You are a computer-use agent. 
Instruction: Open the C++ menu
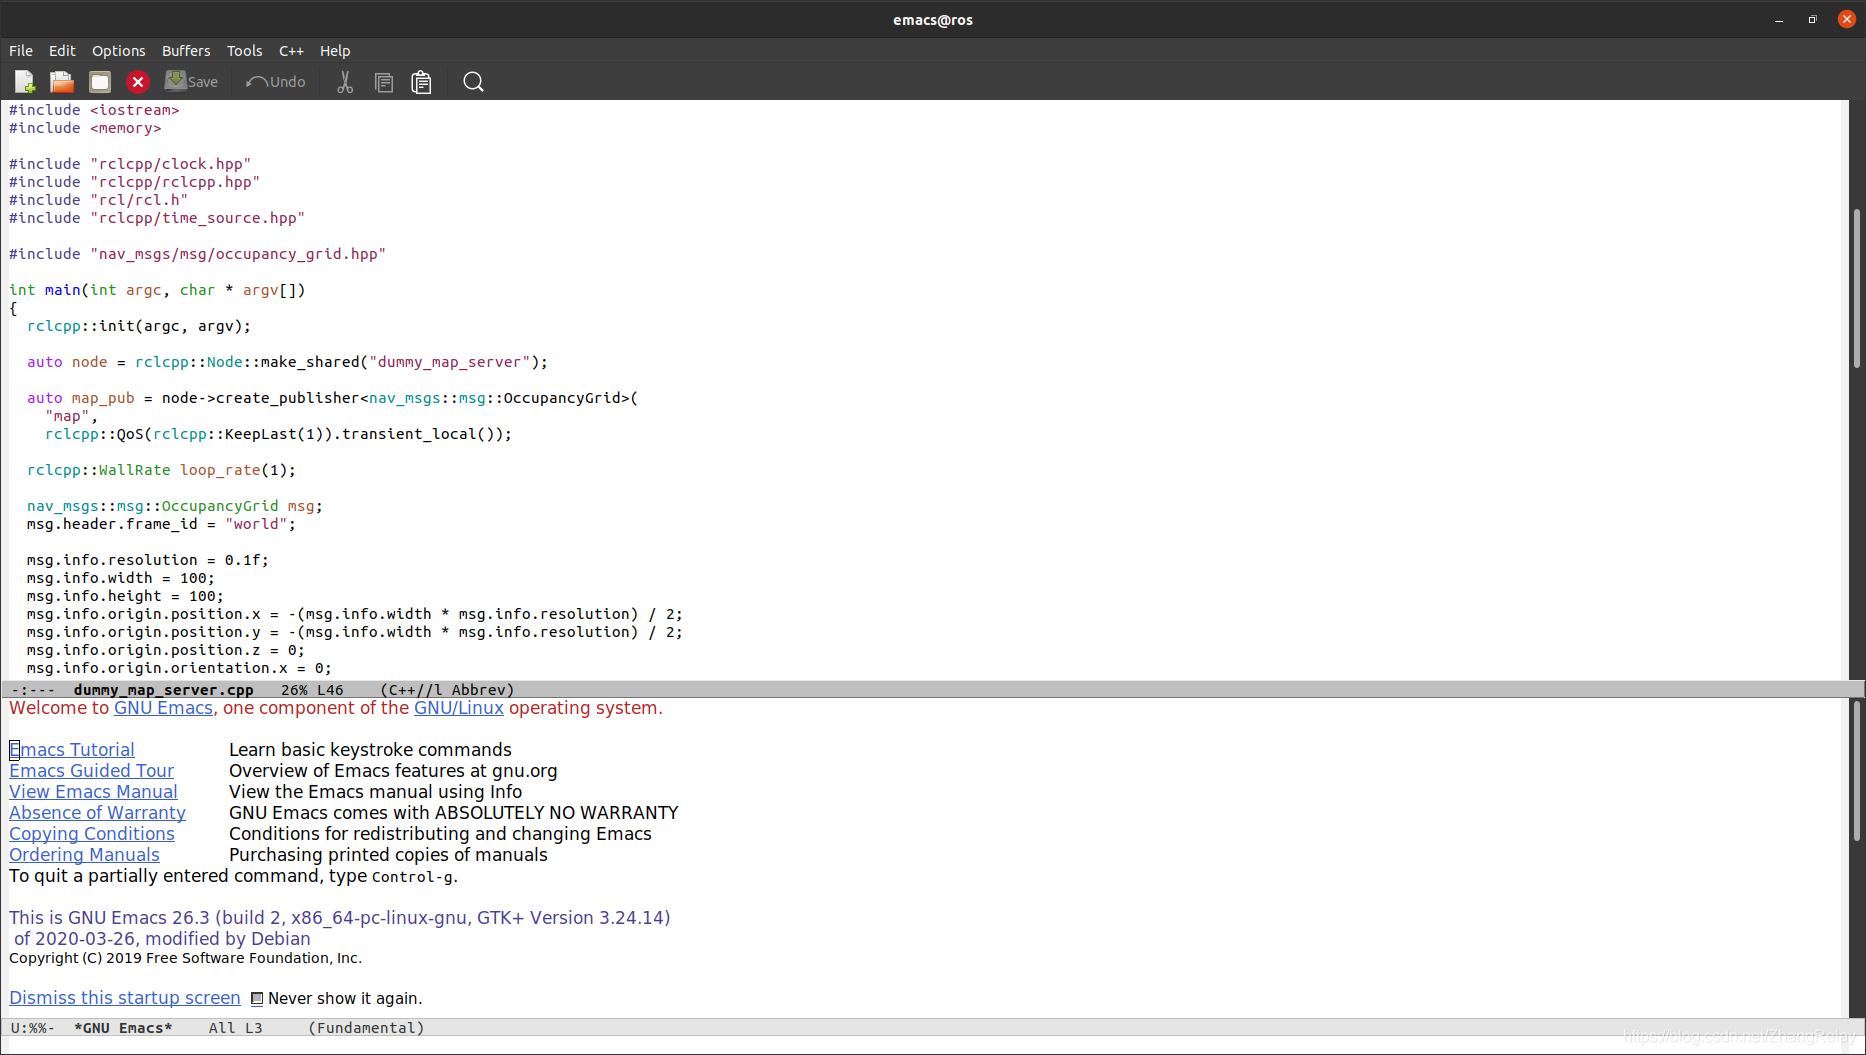click(291, 51)
